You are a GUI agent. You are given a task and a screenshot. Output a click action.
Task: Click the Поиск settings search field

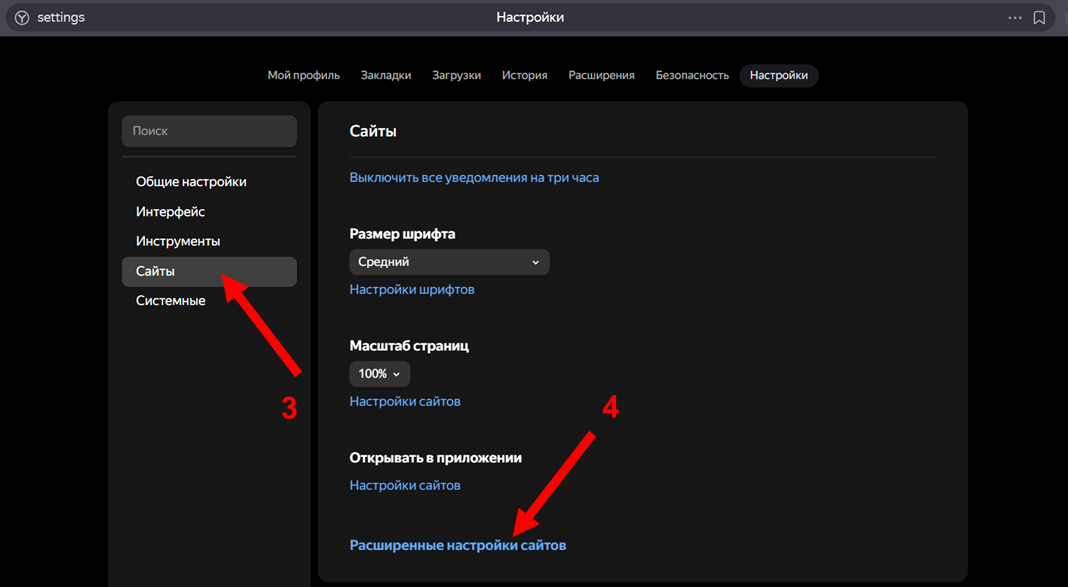(x=209, y=131)
